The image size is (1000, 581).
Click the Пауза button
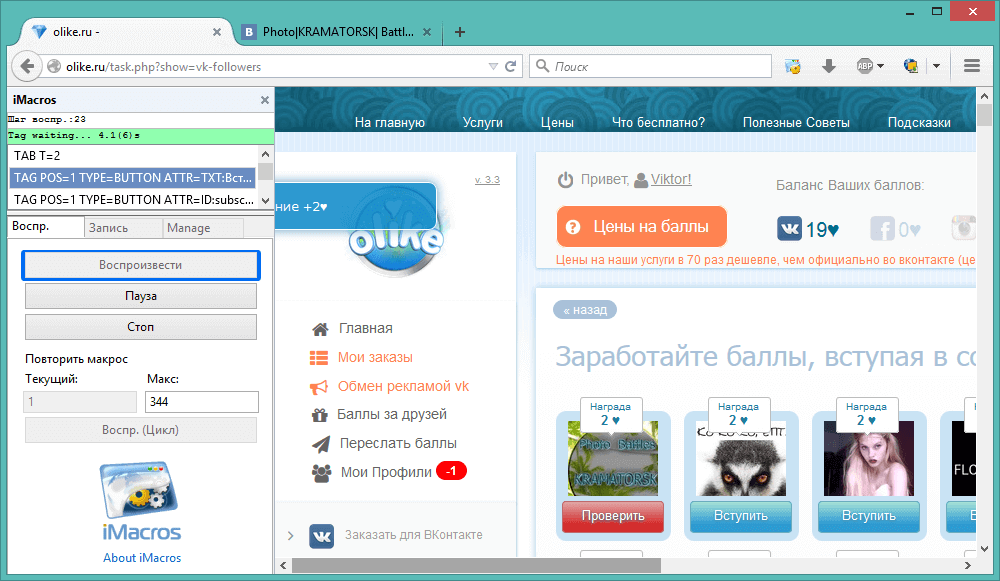point(141,296)
